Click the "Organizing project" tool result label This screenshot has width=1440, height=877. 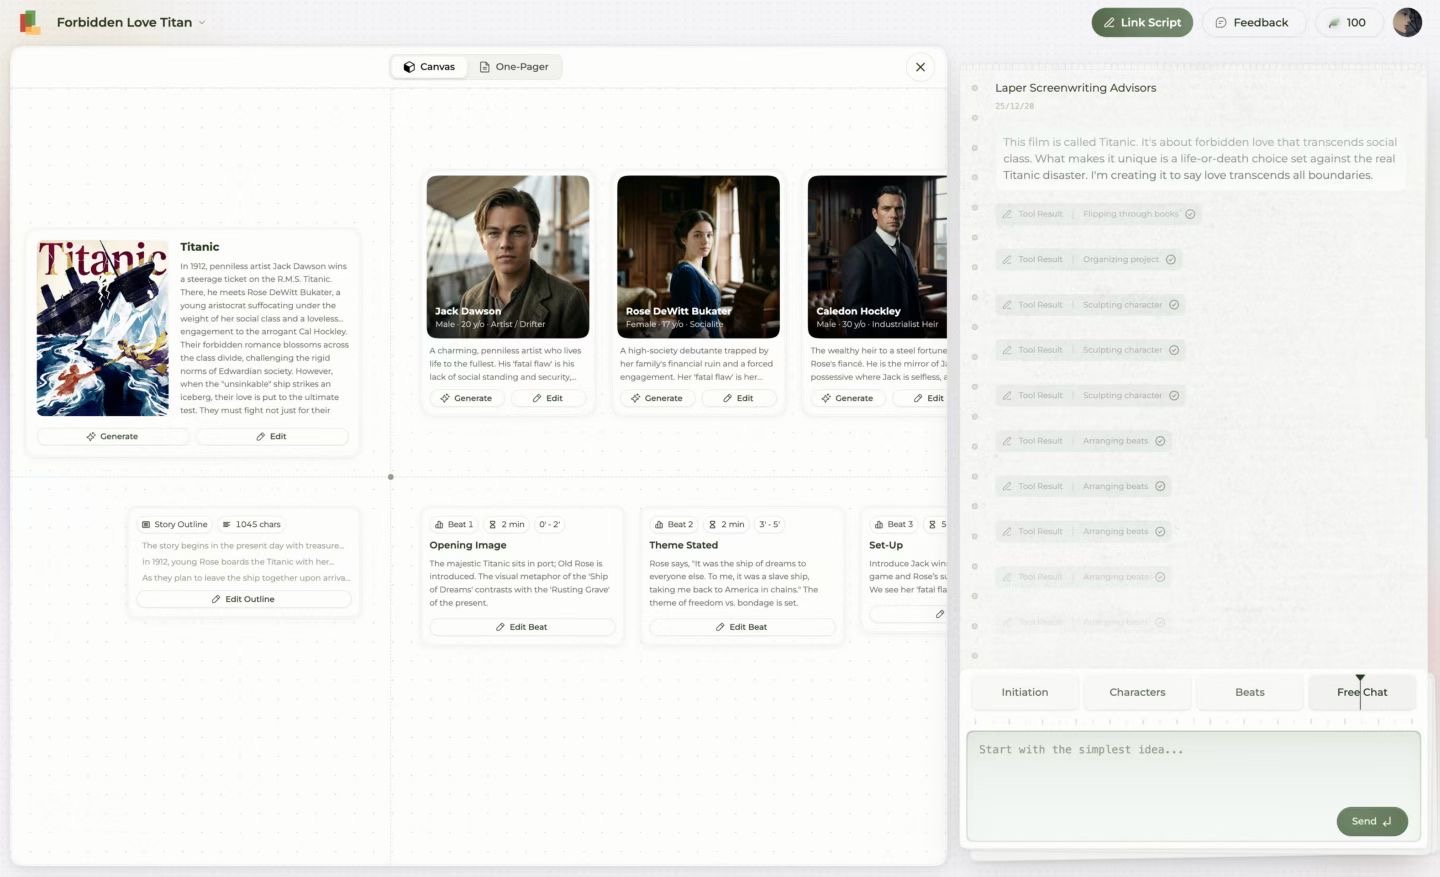[1121, 259]
